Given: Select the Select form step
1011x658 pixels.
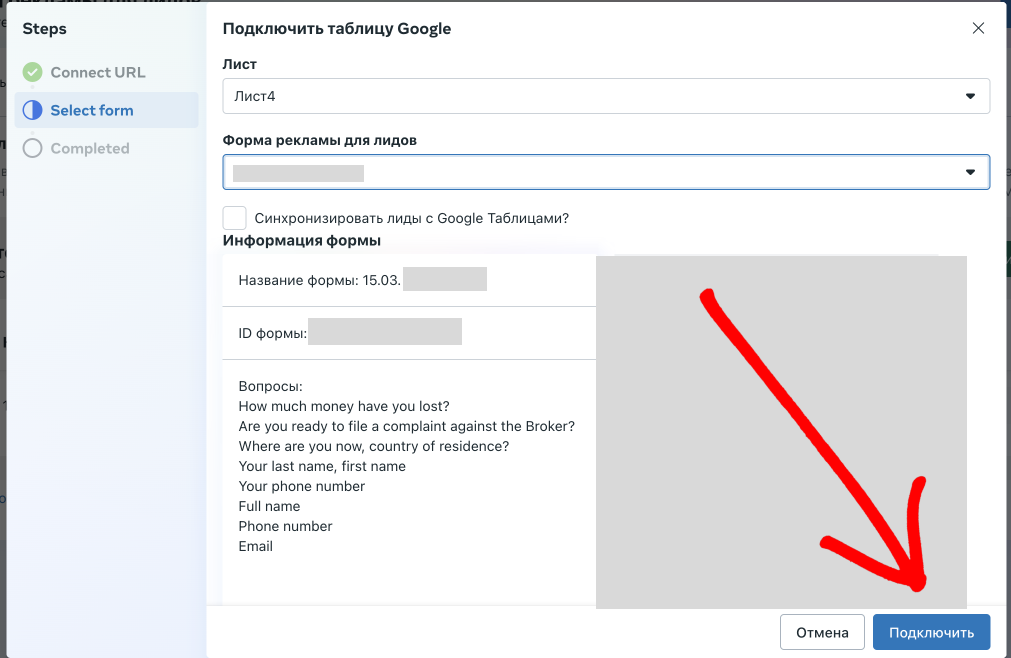Looking at the screenshot, I should coord(106,110).
